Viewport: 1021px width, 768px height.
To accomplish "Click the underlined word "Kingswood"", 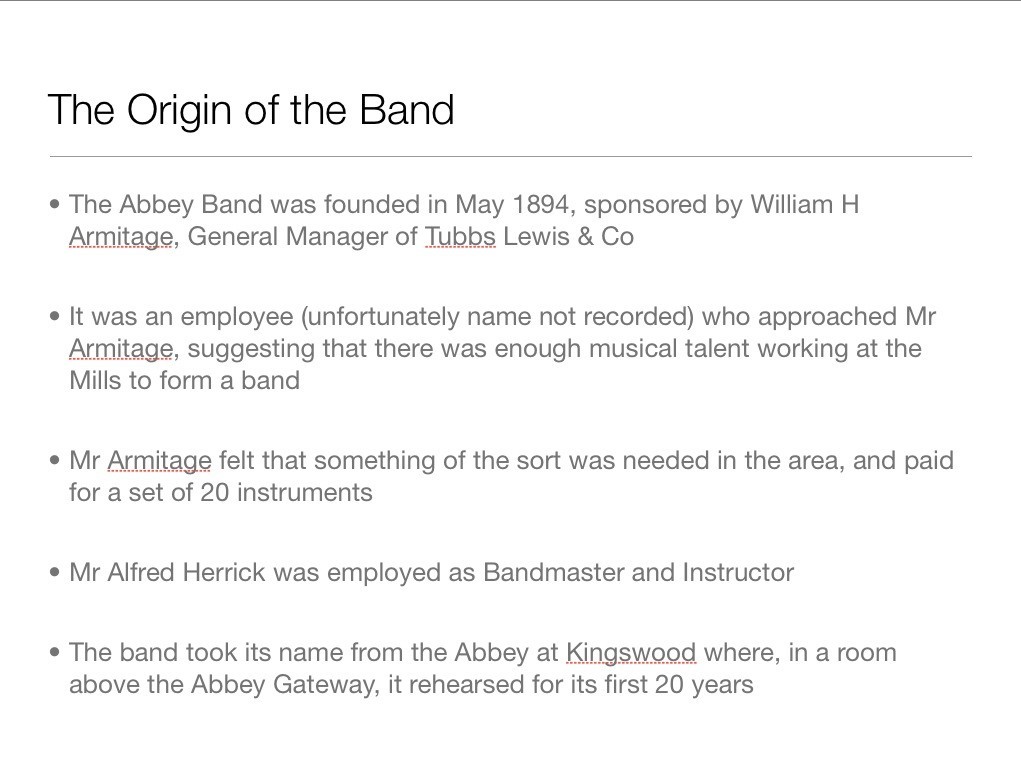I will coord(630,653).
